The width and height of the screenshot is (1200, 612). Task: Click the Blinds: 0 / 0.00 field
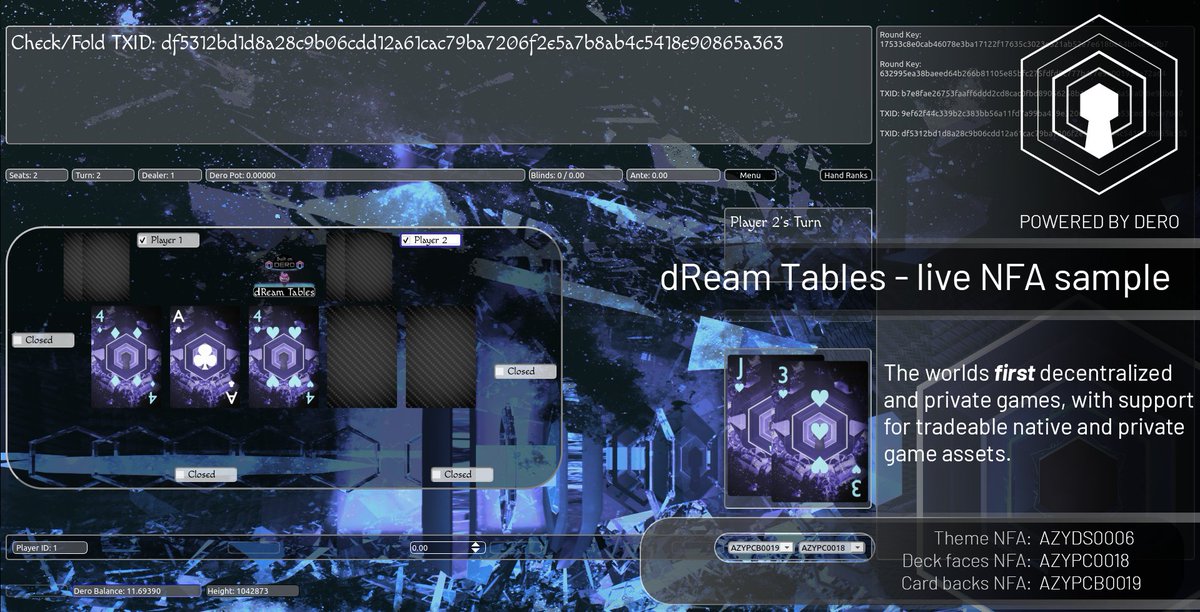click(575, 175)
